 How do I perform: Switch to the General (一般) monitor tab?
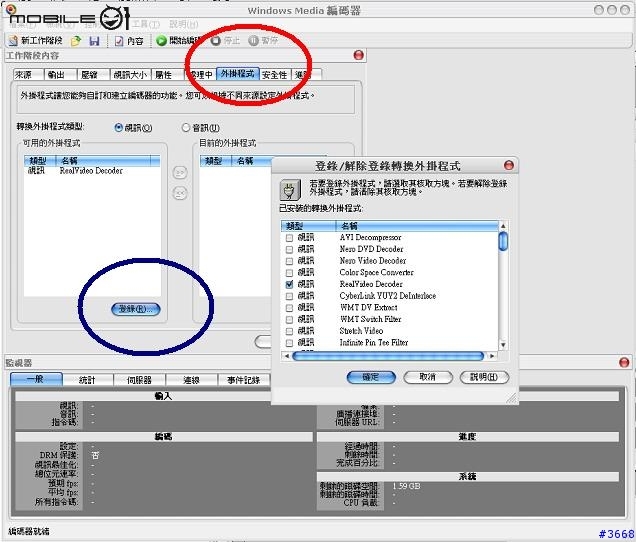coord(37,379)
